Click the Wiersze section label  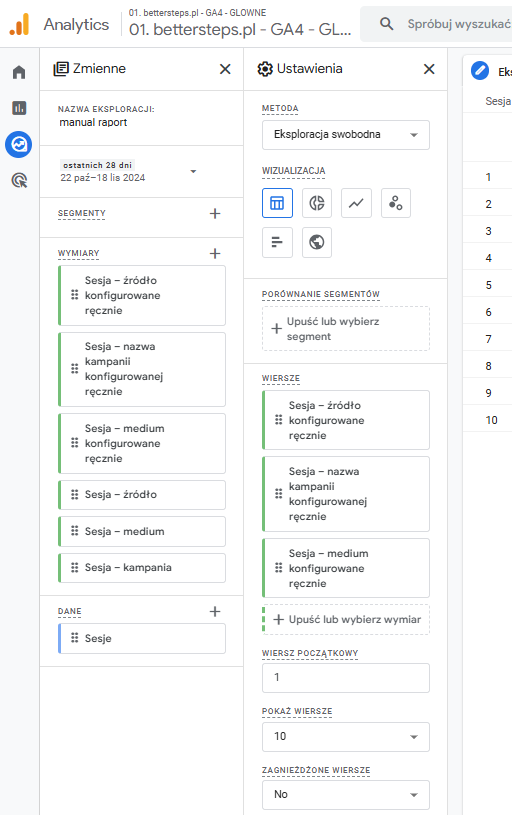pyautogui.click(x=281, y=378)
